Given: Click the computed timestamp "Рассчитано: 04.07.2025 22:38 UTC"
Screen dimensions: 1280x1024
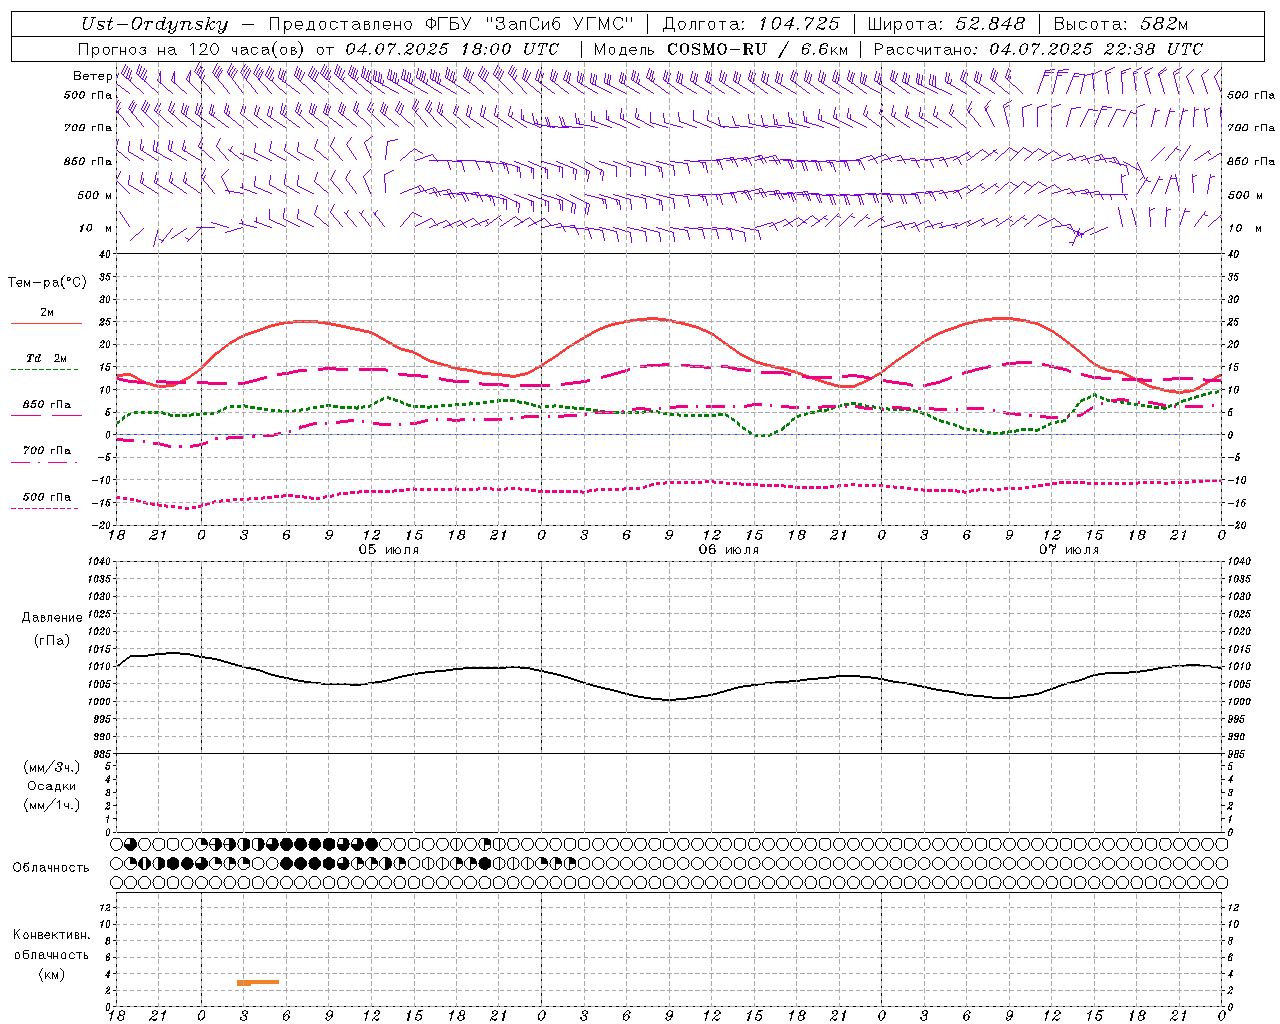Looking at the screenshot, I should click(x=1038, y=49).
